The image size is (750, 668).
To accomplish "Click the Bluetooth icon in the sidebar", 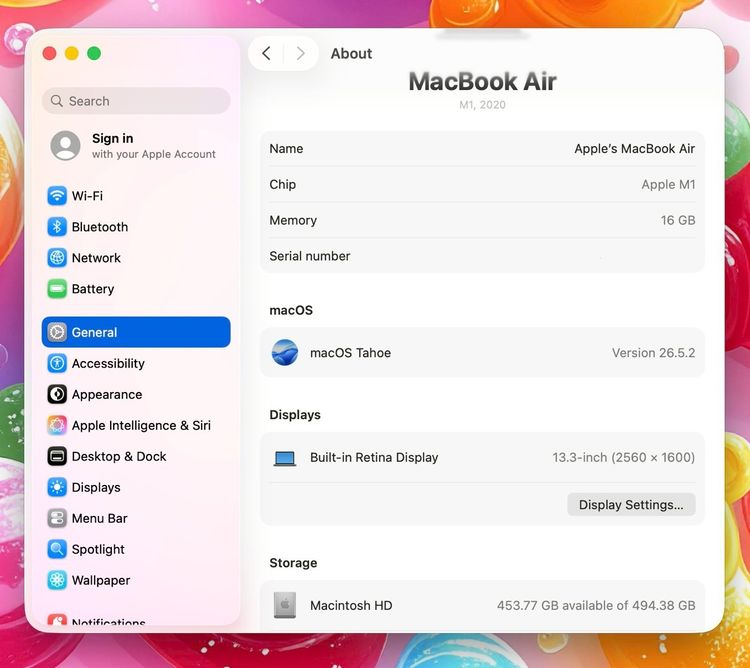I will pyautogui.click(x=57, y=227).
